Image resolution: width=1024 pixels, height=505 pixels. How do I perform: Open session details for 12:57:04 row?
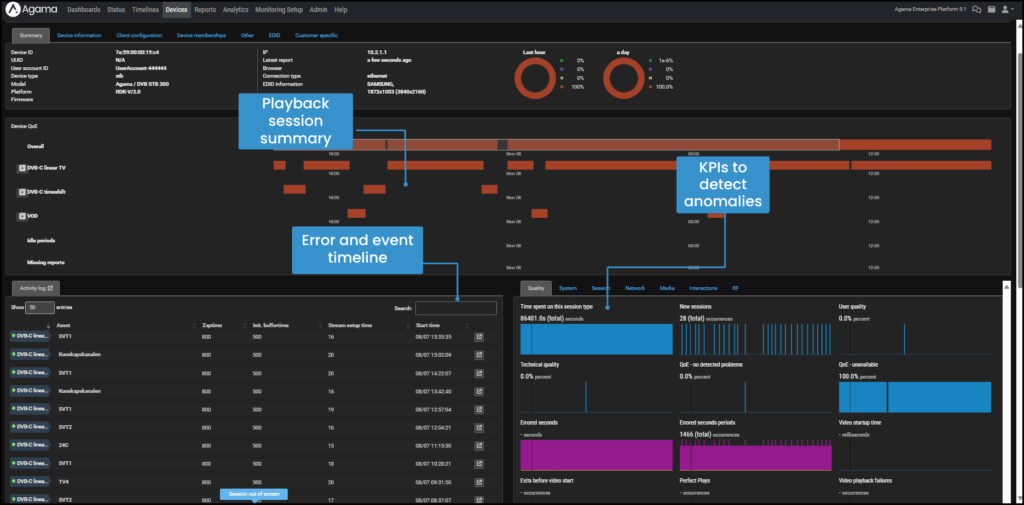click(x=479, y=408)
